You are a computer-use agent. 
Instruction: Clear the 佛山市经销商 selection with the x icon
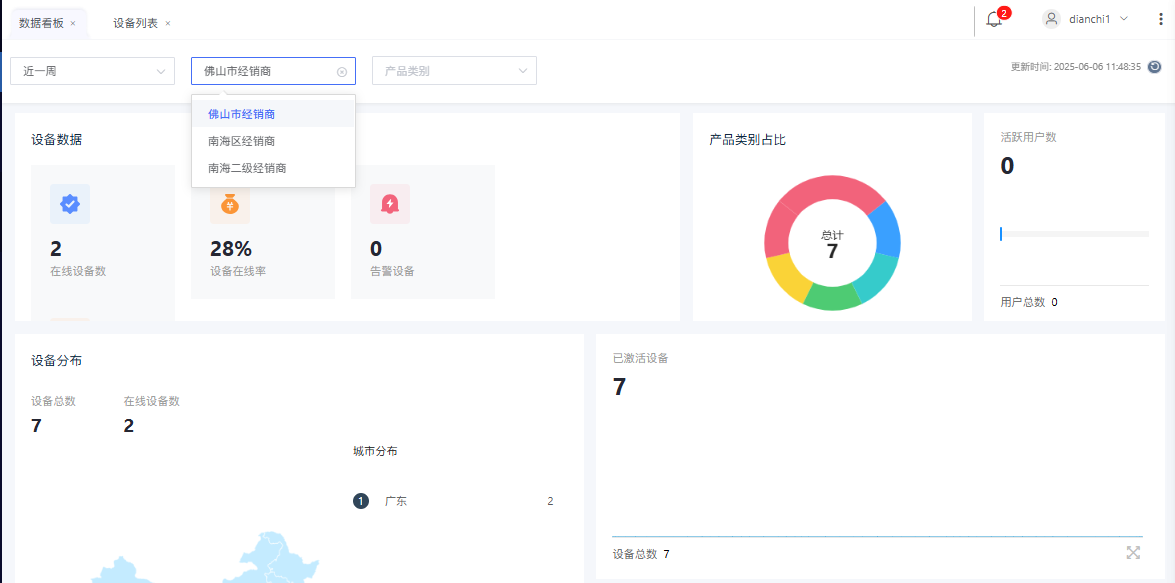pos(342,71)
